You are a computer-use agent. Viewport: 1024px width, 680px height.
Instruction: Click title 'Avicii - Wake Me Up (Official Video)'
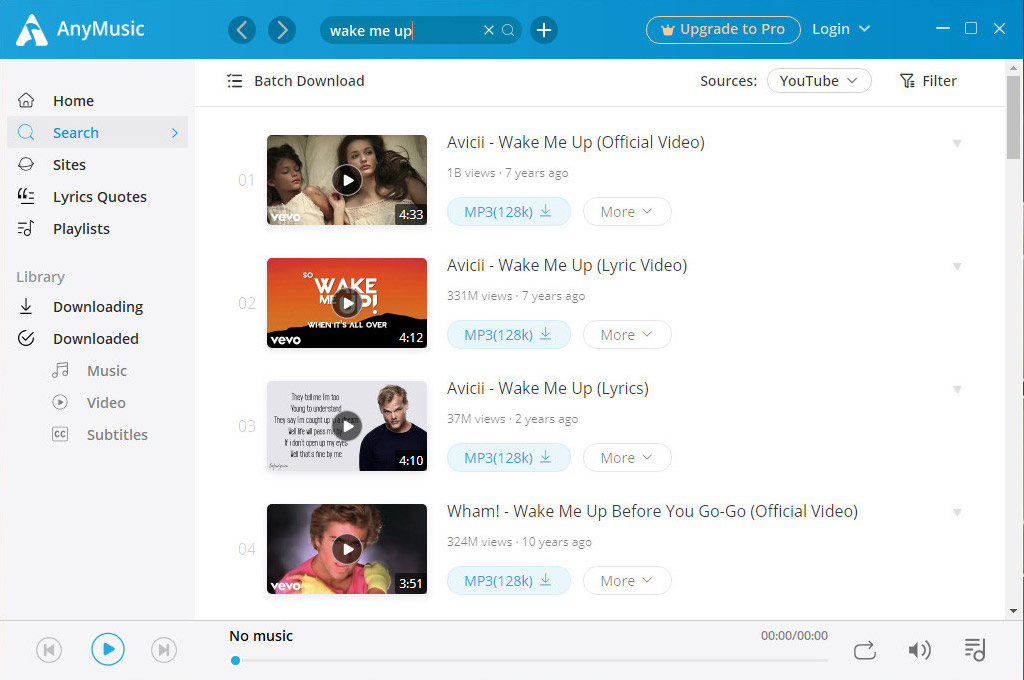point(575,142)
